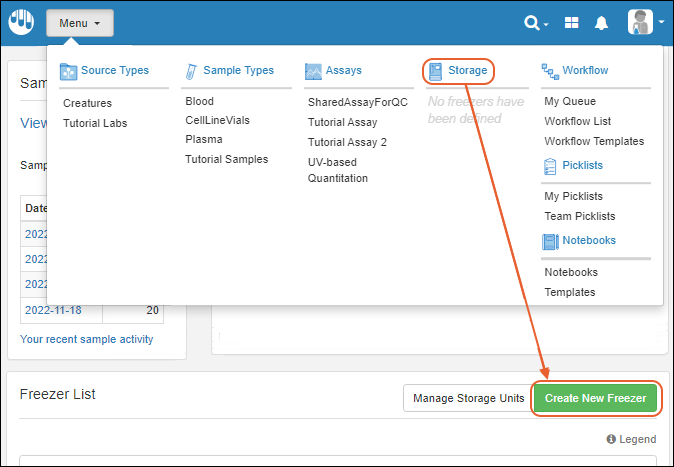Expand the Menu dropdown button

pyautogui.click(x=79, y=23)
